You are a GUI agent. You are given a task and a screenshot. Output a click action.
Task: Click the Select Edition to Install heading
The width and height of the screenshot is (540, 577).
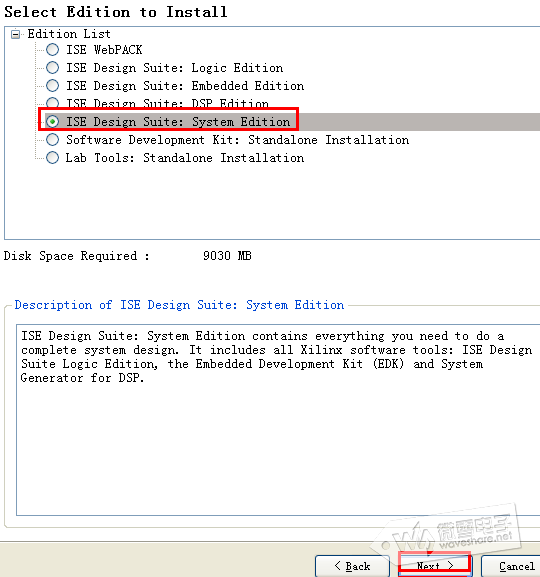[116, 12]
